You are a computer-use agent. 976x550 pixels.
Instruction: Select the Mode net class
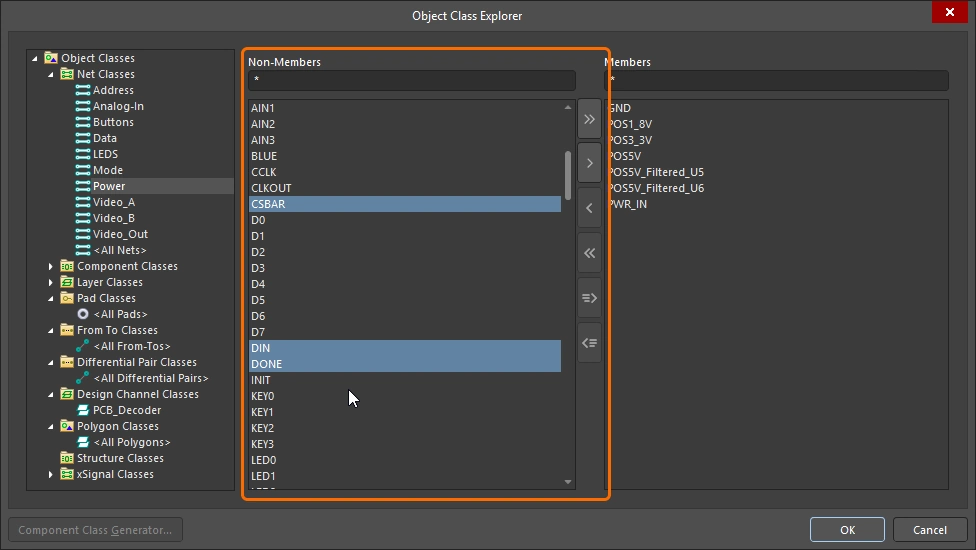pos(108,170)
